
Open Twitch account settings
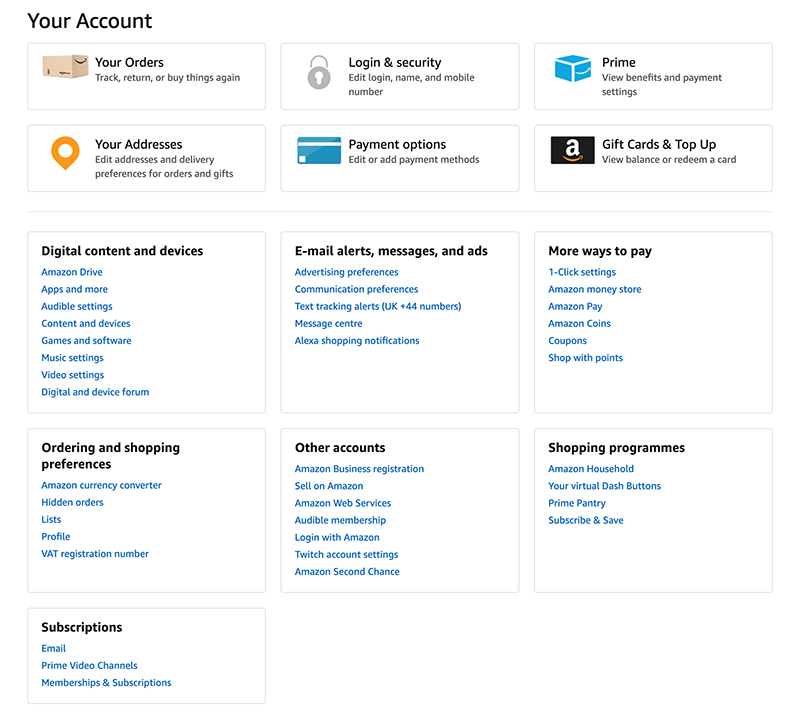tap(346, 555)
